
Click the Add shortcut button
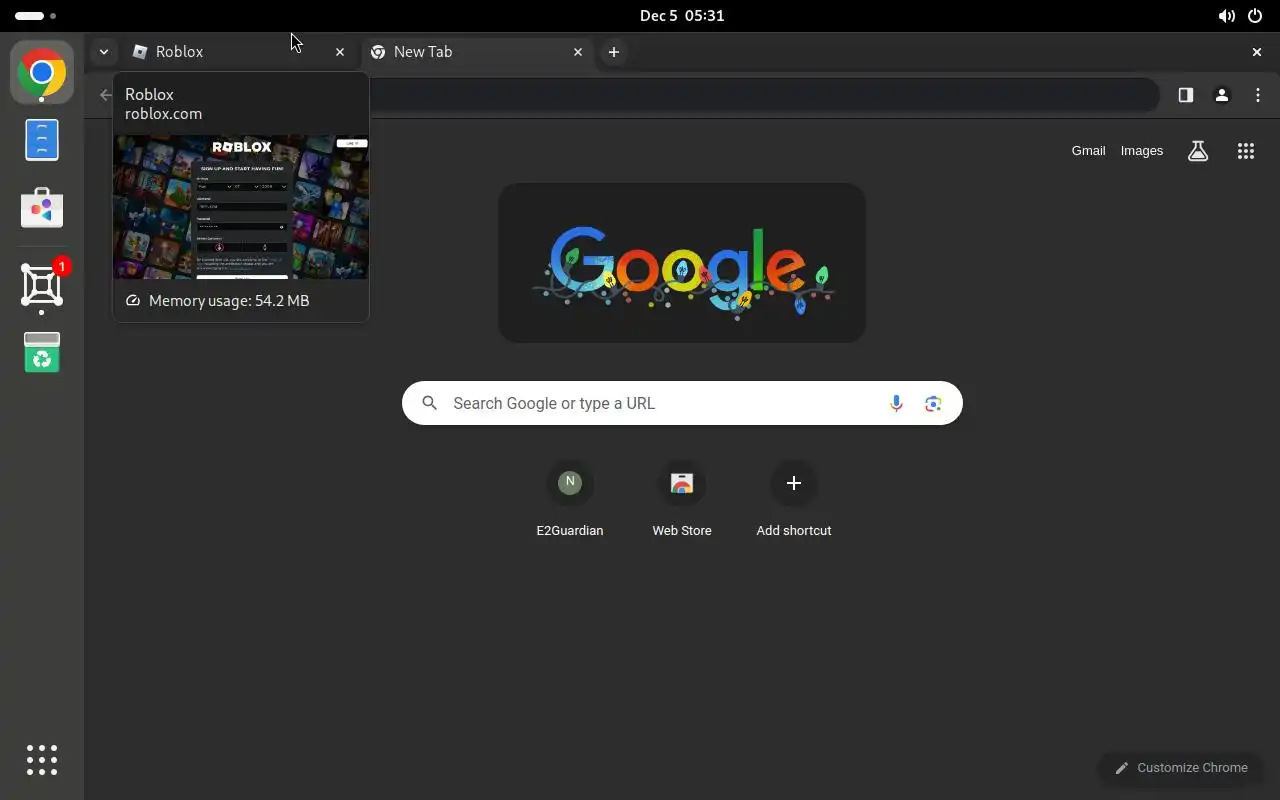[794, 499]
